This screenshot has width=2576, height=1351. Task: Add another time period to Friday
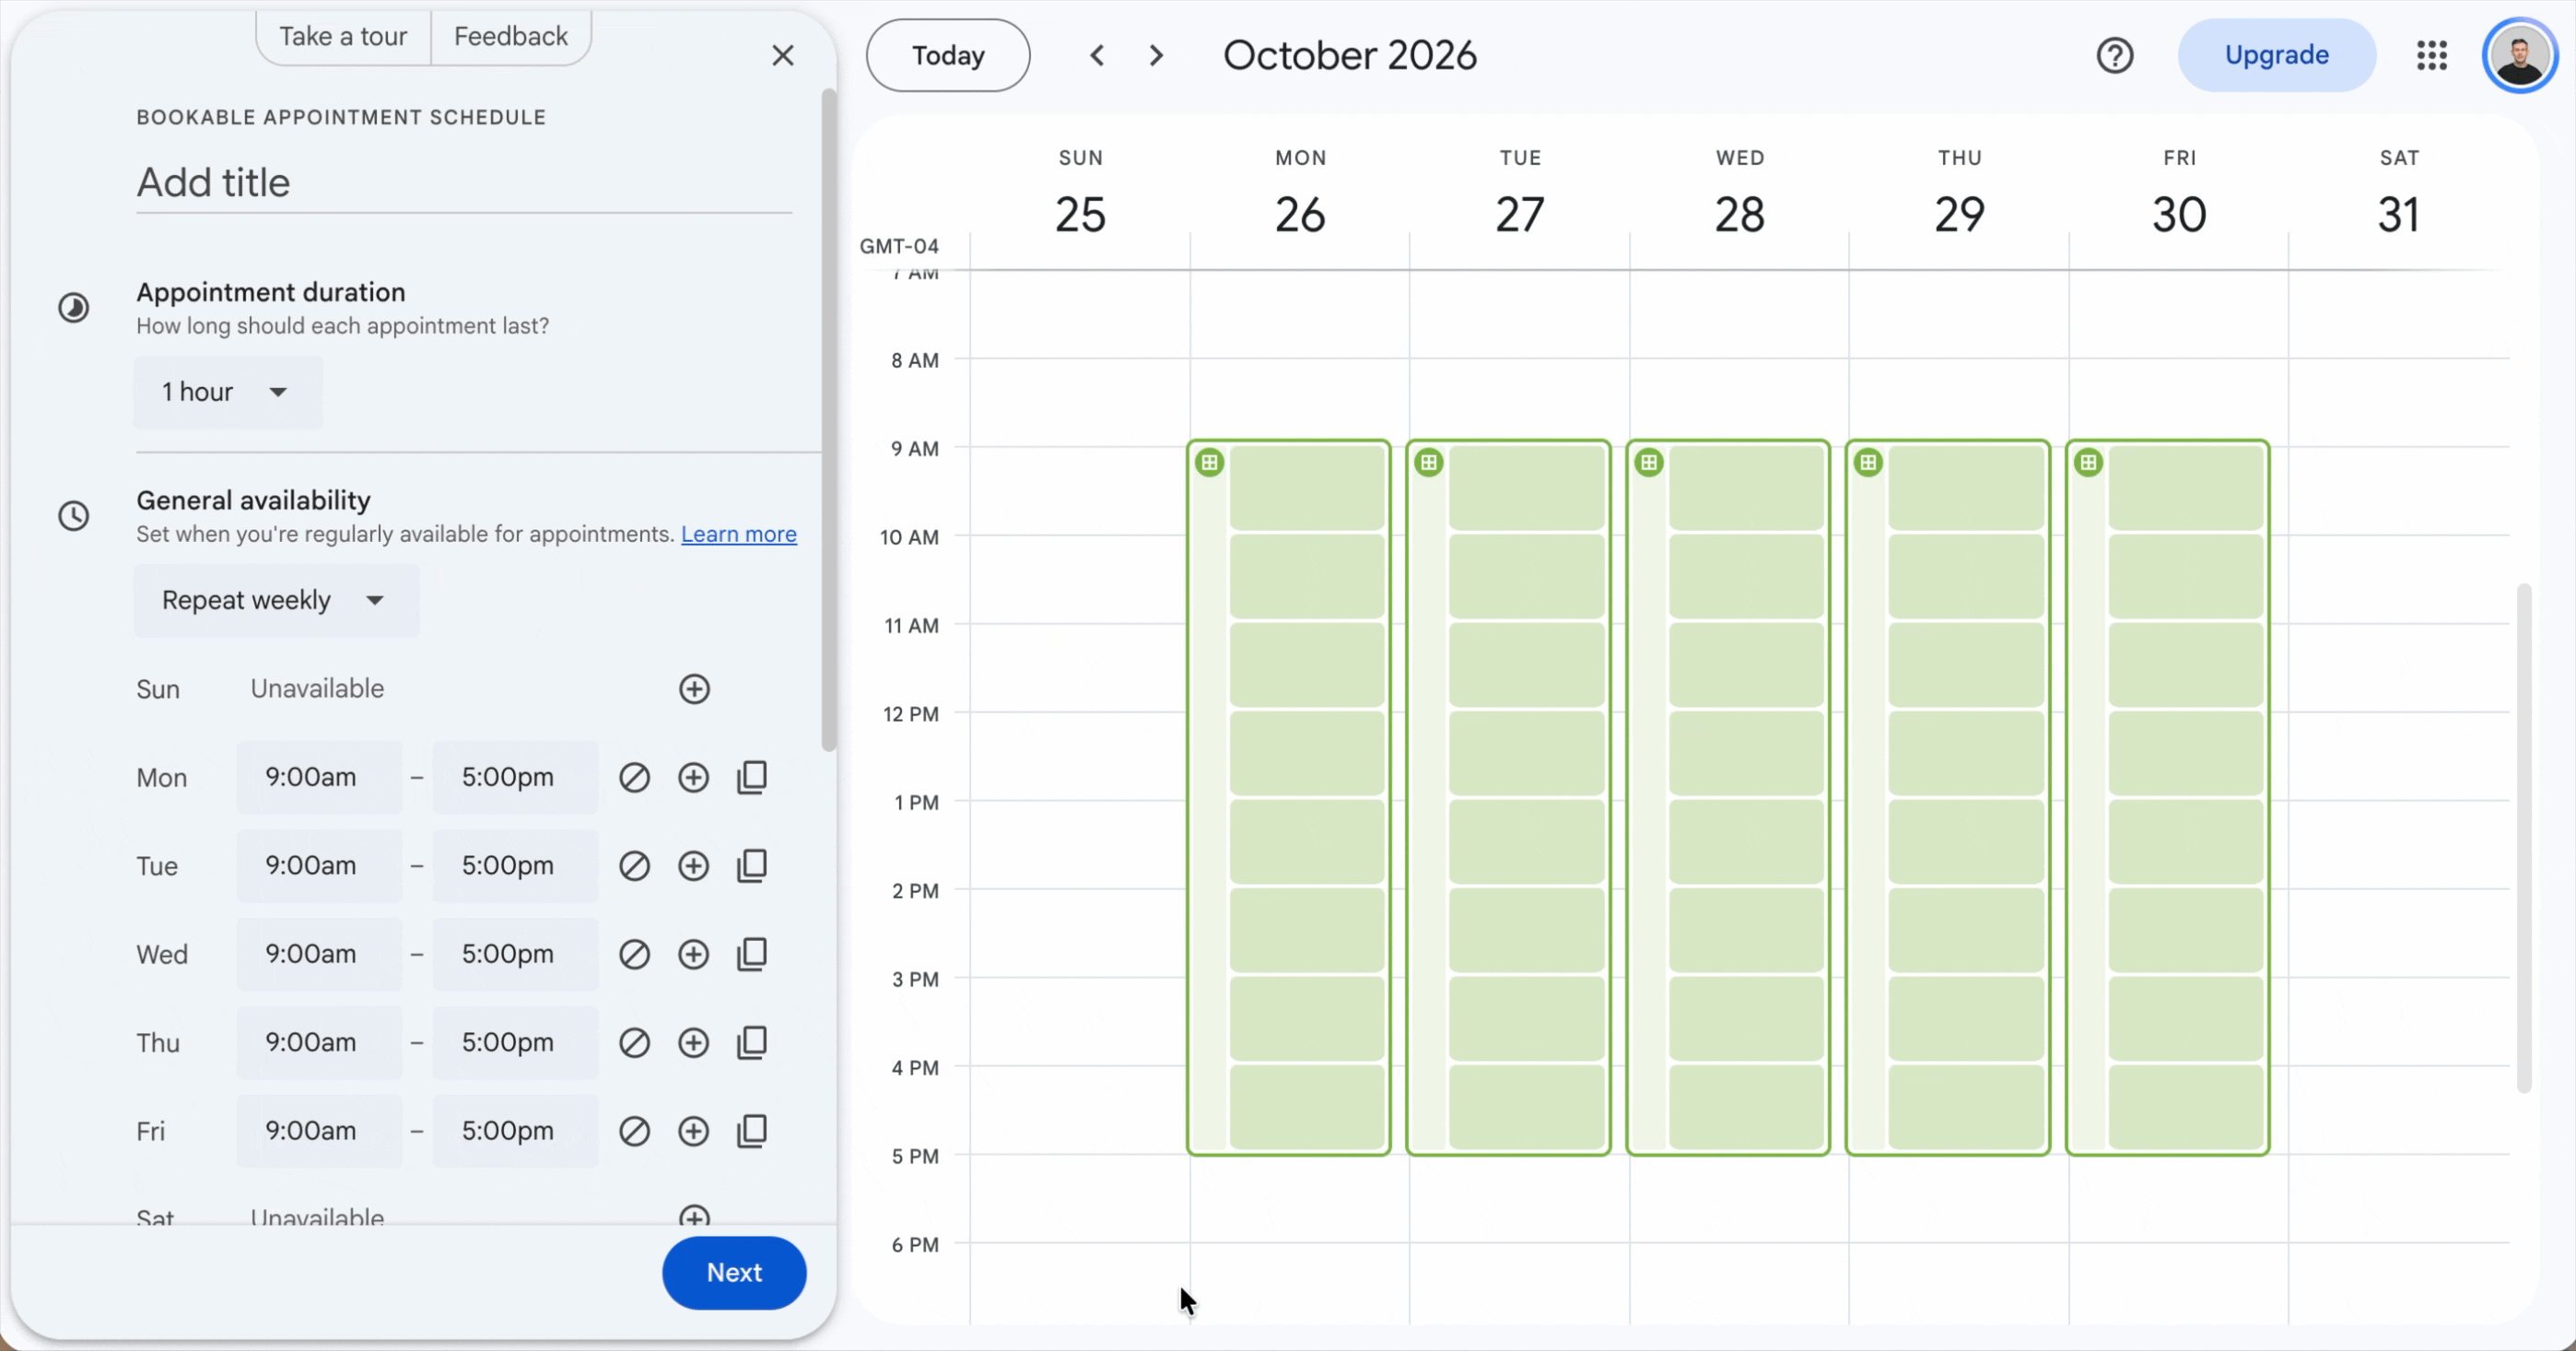(x=693, y=1131)
